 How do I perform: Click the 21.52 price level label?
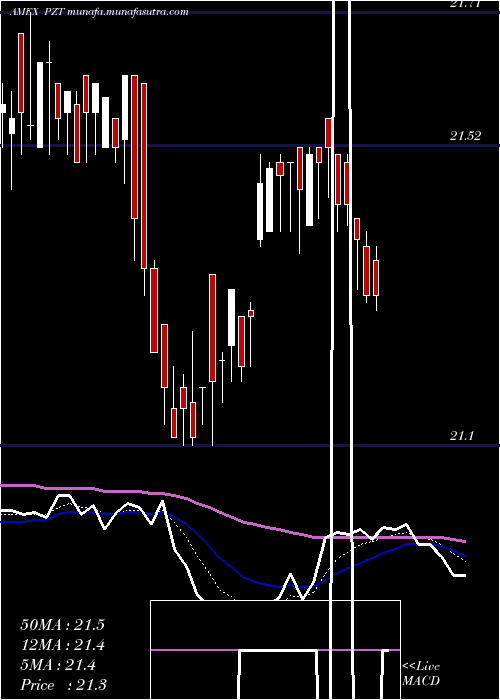coord(466,136)
